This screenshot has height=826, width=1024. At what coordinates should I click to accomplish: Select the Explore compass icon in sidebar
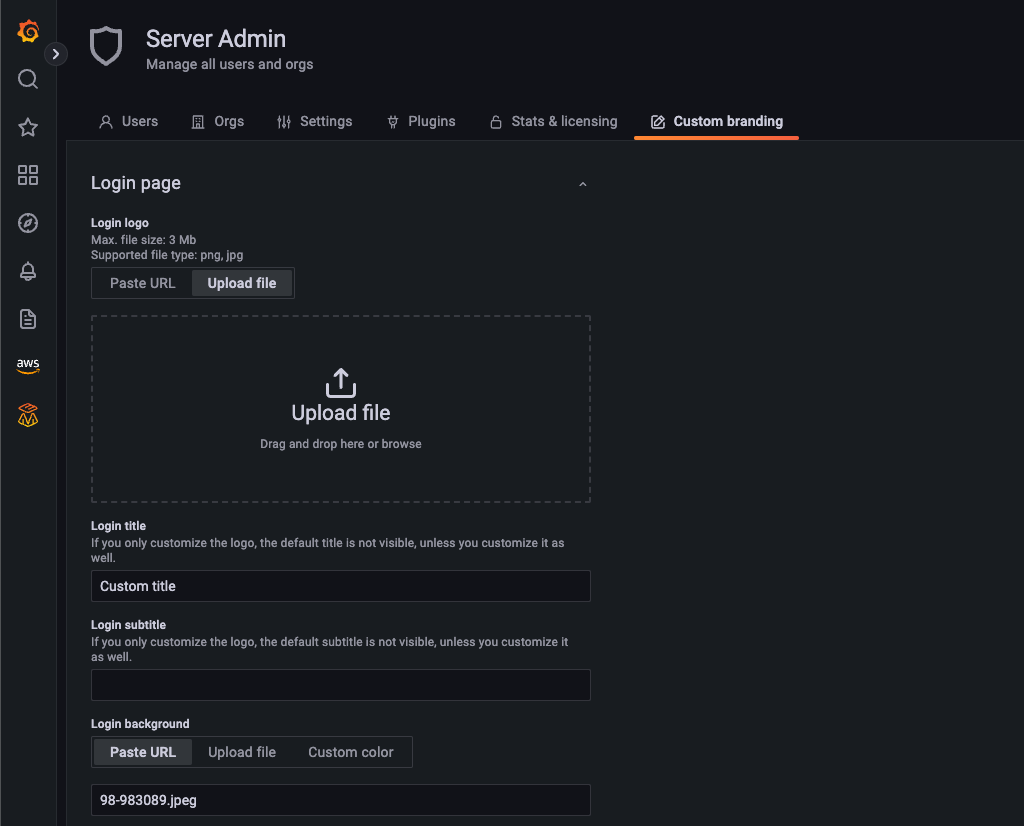27,223
